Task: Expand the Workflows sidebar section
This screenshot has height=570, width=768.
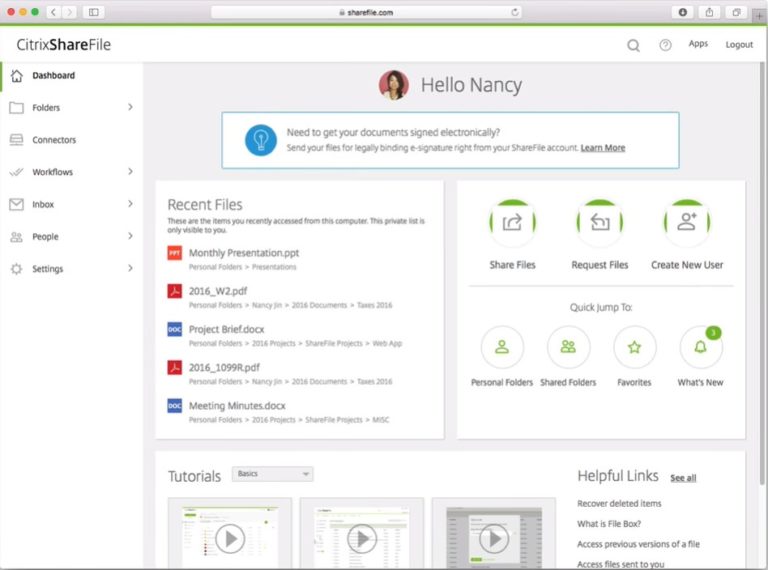Action: 130,172
